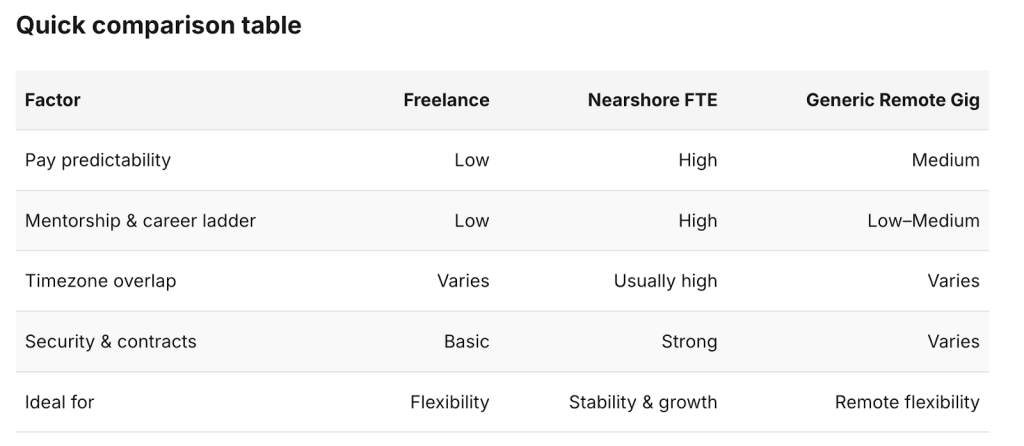This screenshot has height=446, width=1024.
Task: Click the "Ideal for" row label
Action: pos(59,402)
